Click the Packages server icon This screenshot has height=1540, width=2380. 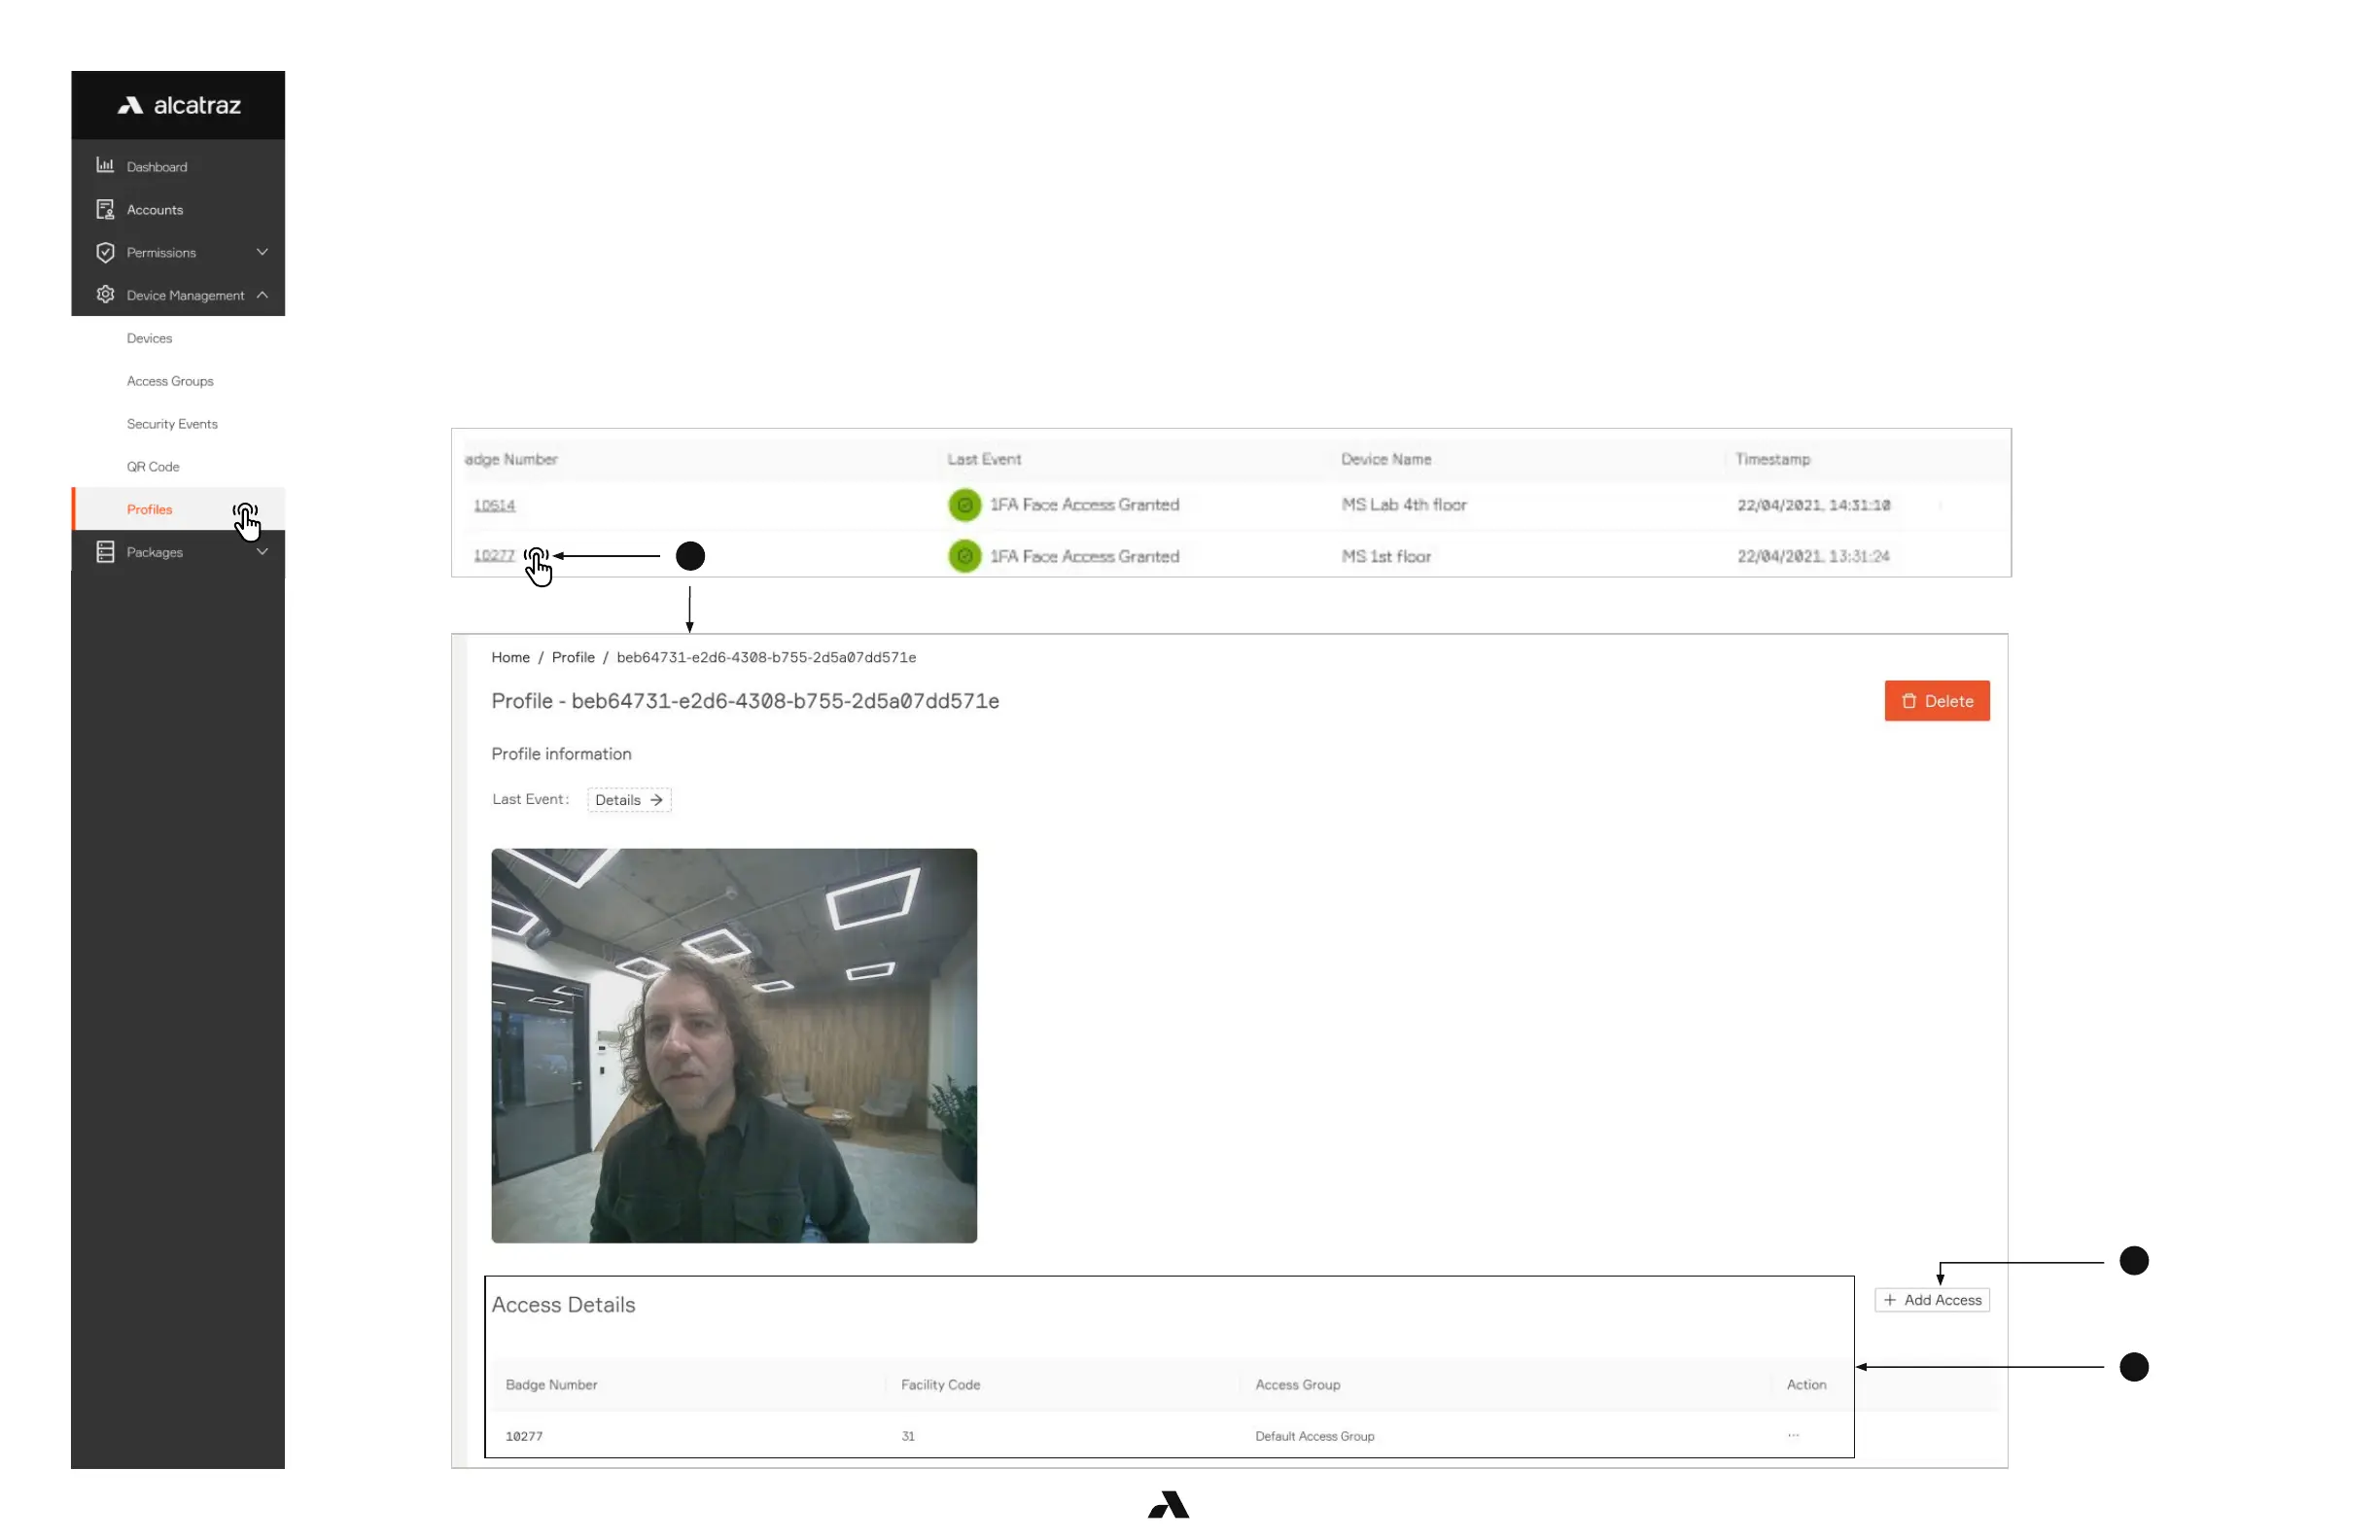105,552
